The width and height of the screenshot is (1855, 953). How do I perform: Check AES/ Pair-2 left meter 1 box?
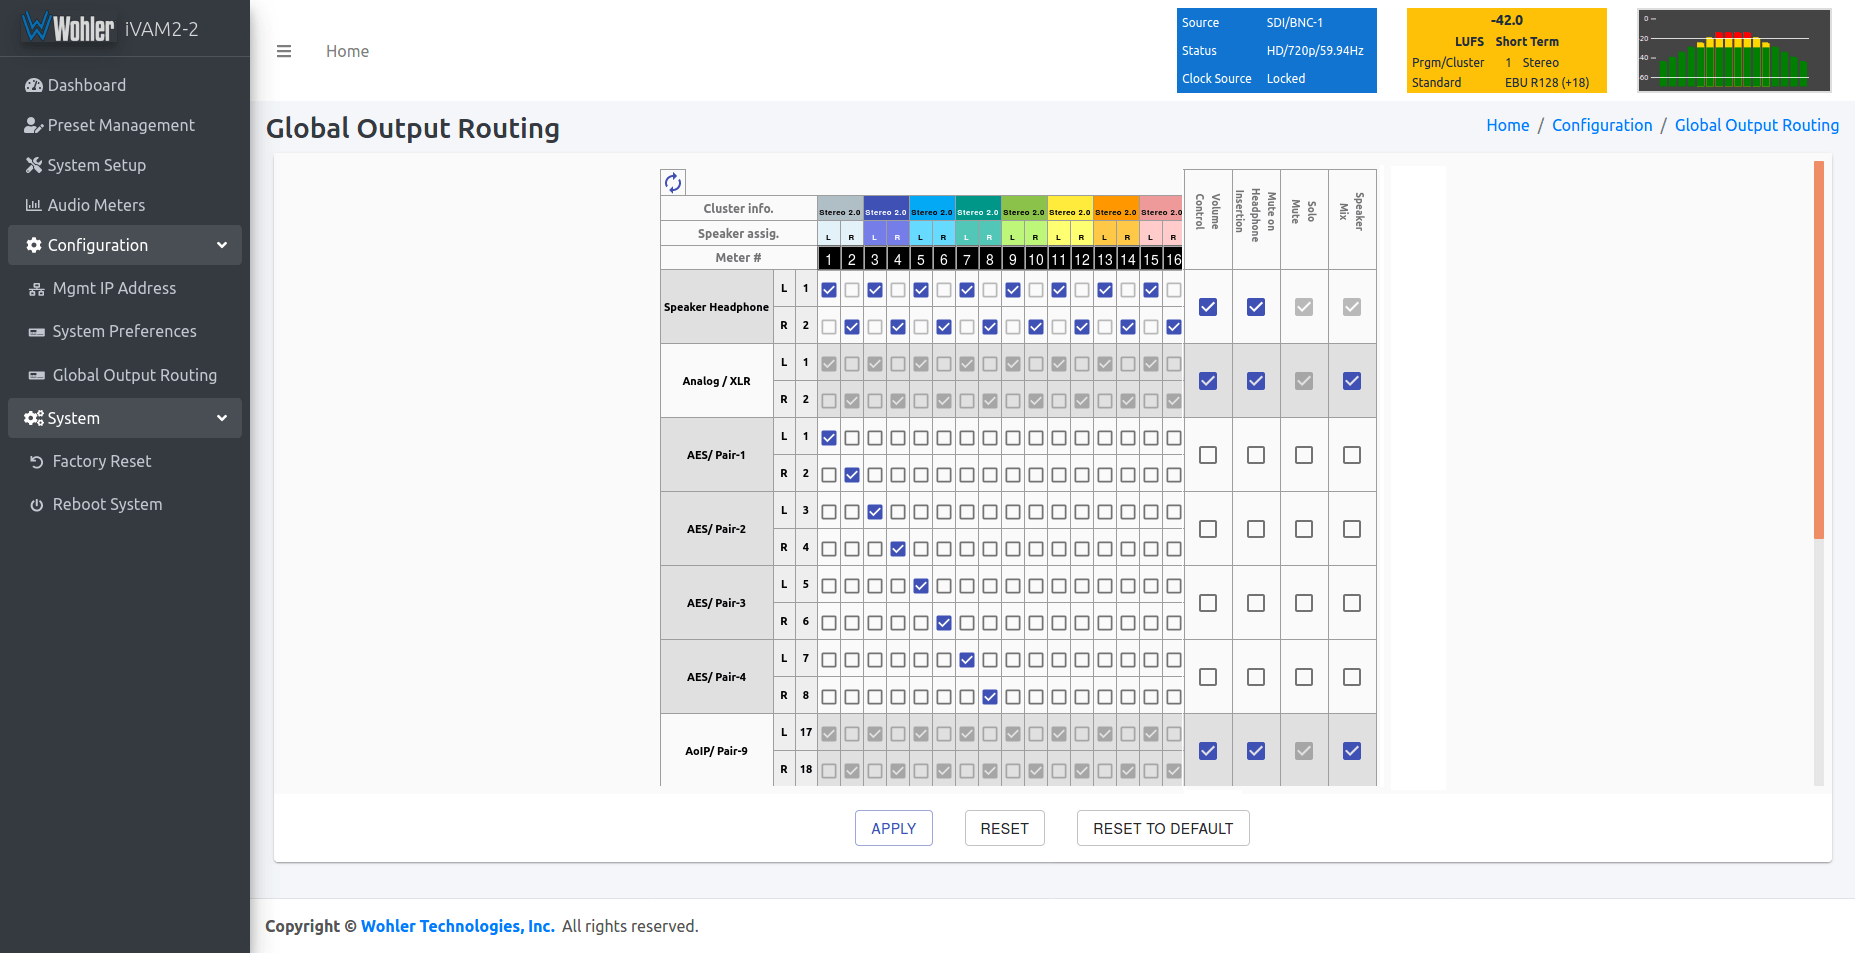click(x=829, y=512)
